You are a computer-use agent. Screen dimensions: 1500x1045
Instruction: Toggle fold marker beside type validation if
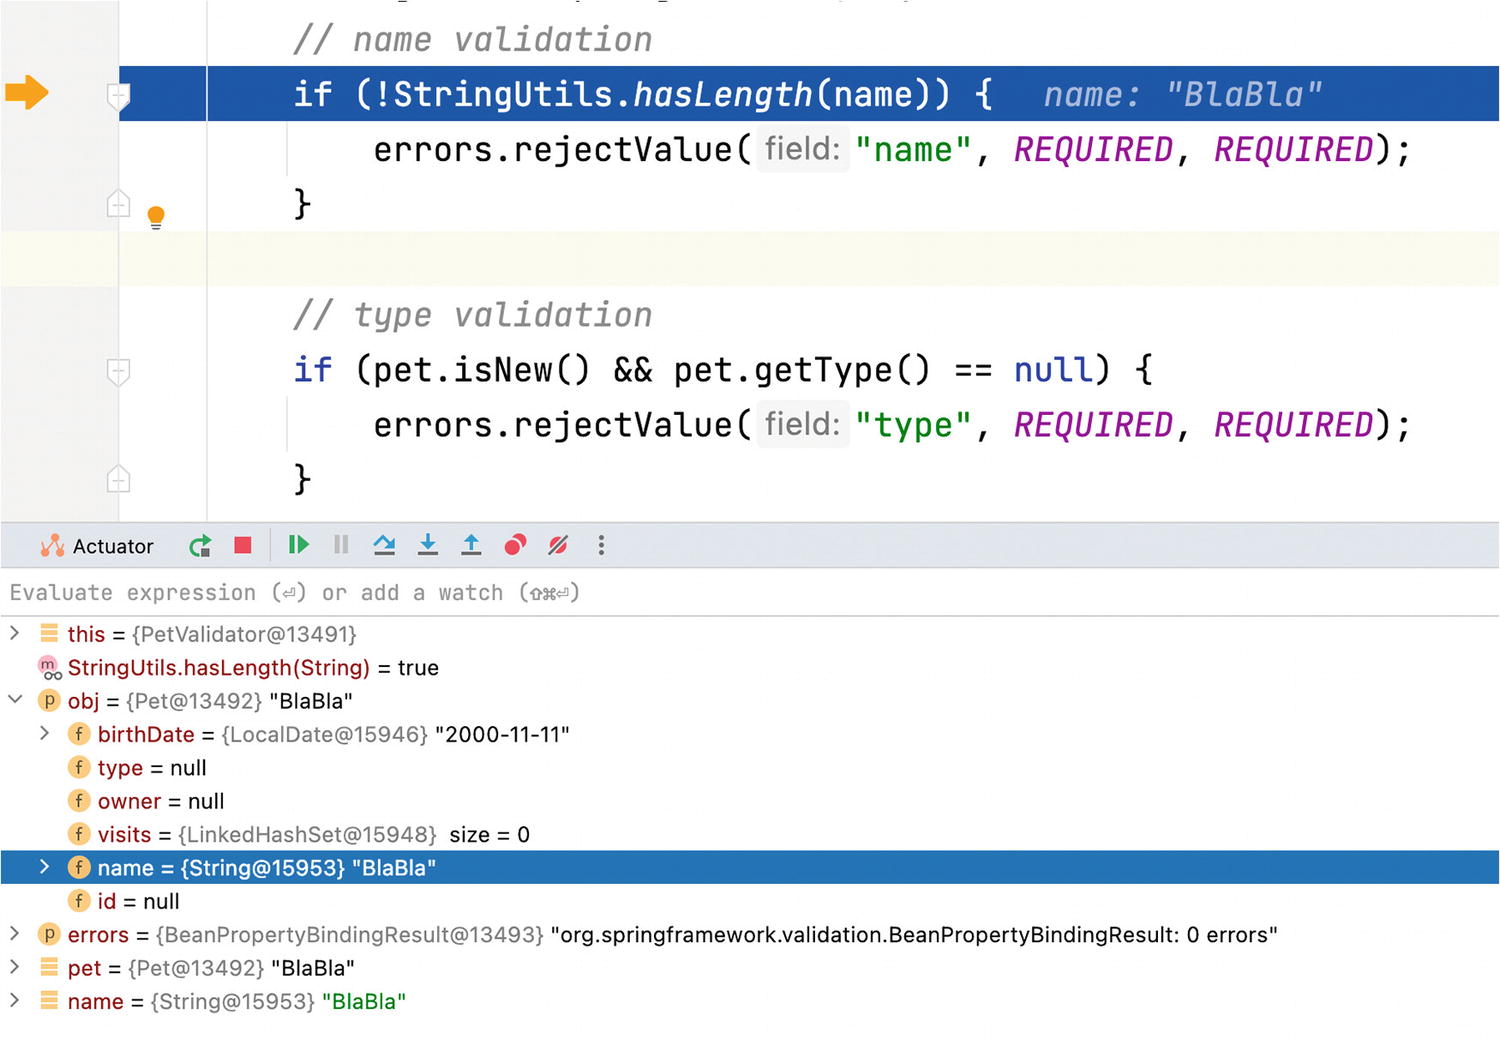(x=118, y=372)
